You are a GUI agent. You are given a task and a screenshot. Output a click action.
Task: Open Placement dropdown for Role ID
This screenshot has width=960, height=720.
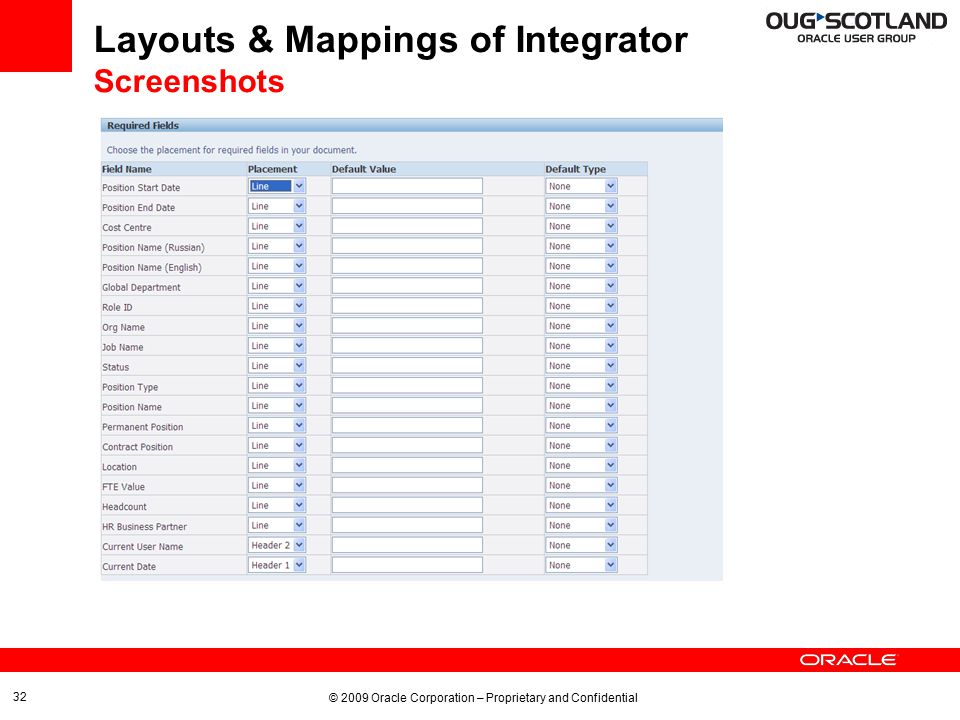pos(277,306)
